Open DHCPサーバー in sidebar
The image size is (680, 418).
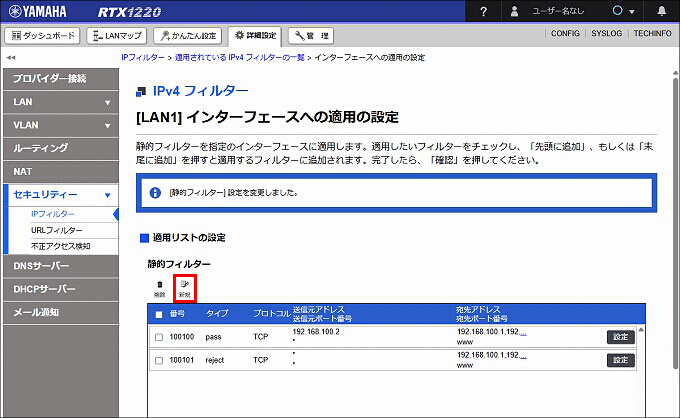coord(61,290)
